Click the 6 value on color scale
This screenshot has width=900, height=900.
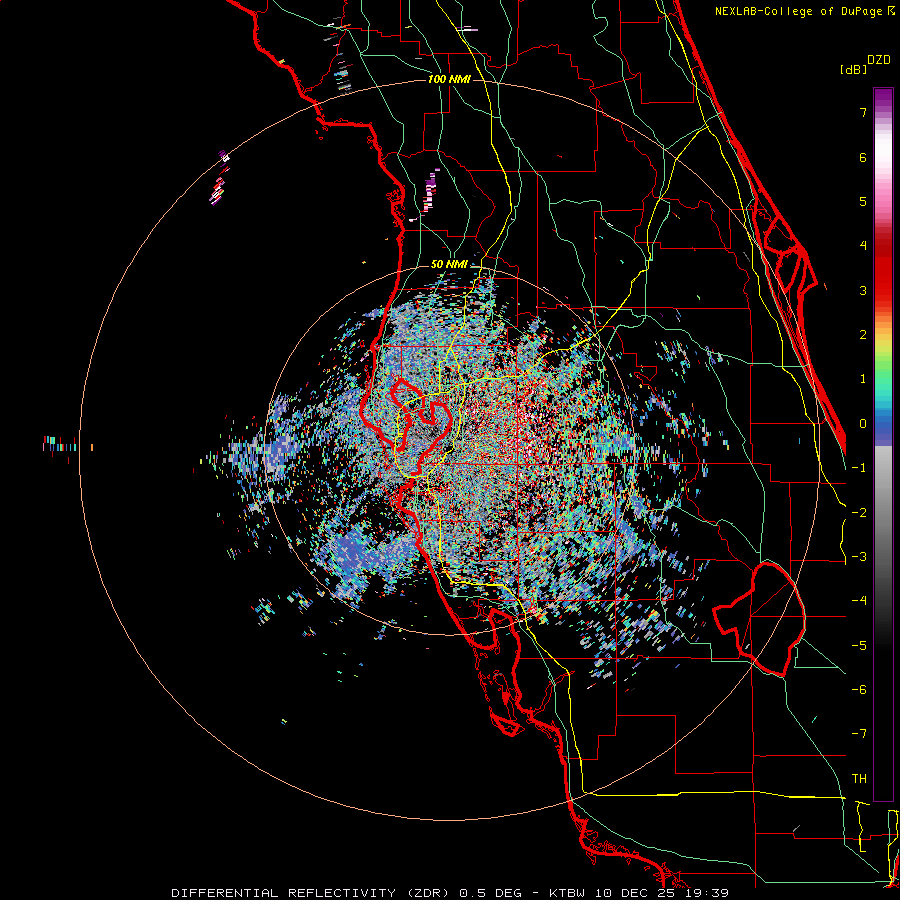click(863, 157)
